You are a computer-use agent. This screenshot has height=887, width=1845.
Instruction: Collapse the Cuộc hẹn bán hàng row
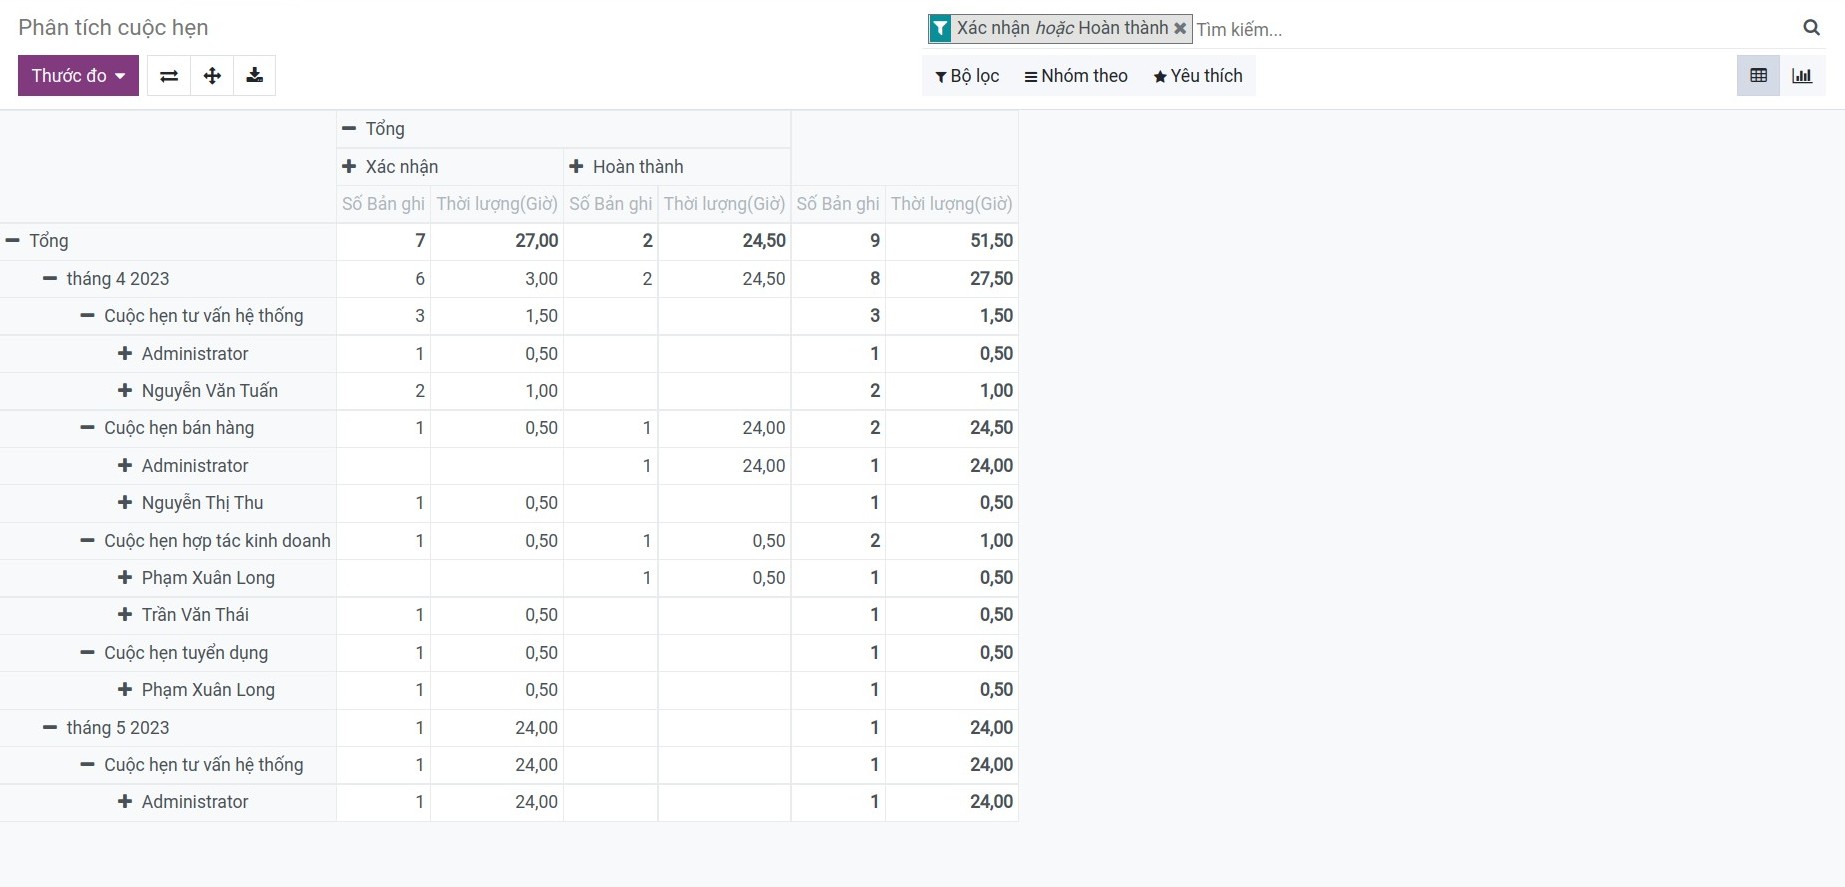point(168,428)
